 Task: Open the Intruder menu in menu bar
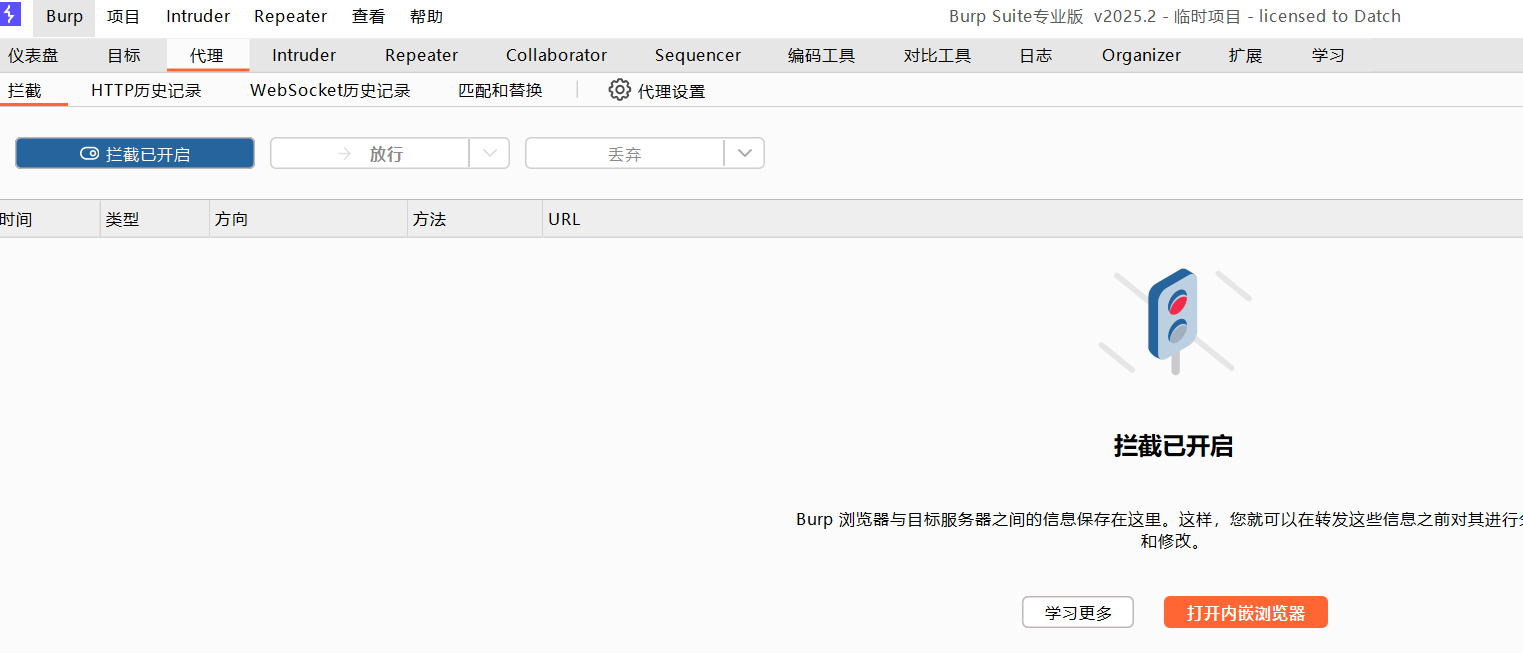click(198, 17)
